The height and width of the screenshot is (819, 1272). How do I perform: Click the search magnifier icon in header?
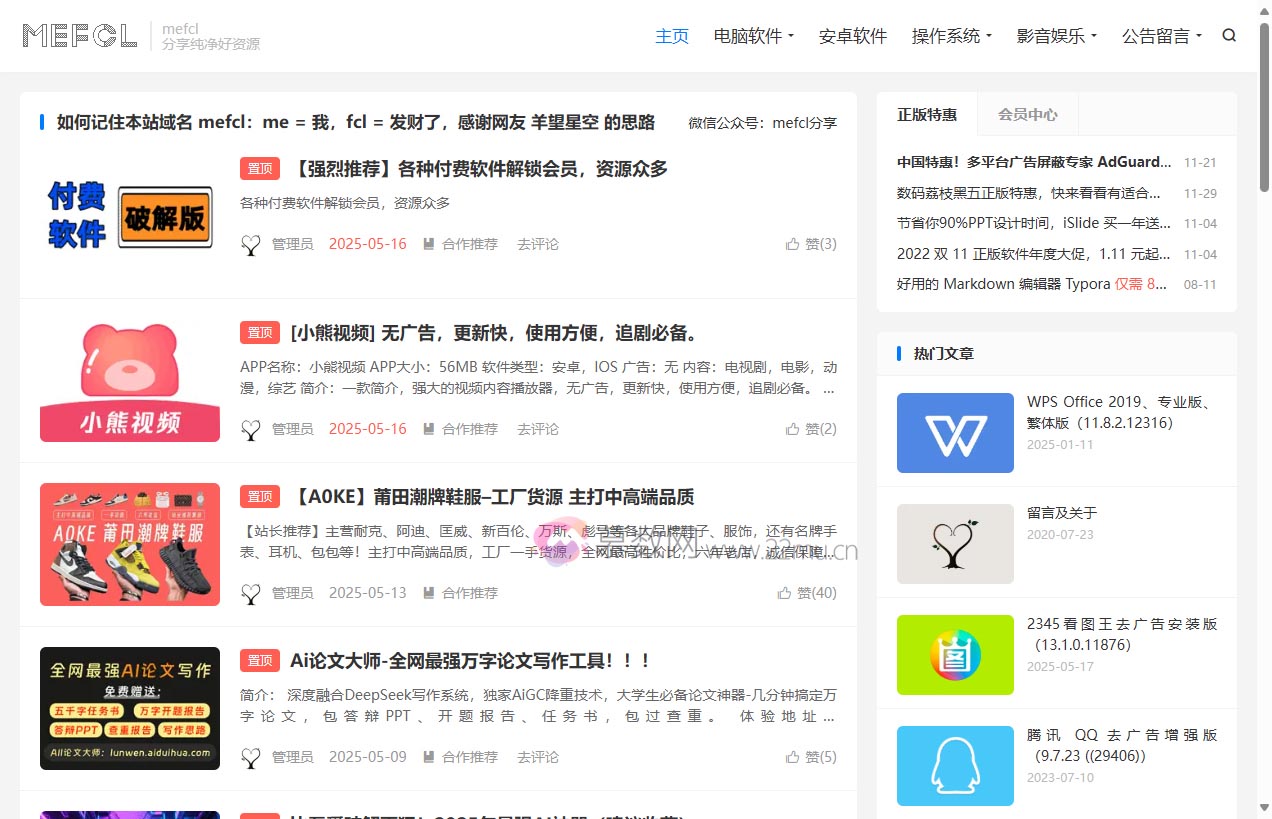point(1229,36)
